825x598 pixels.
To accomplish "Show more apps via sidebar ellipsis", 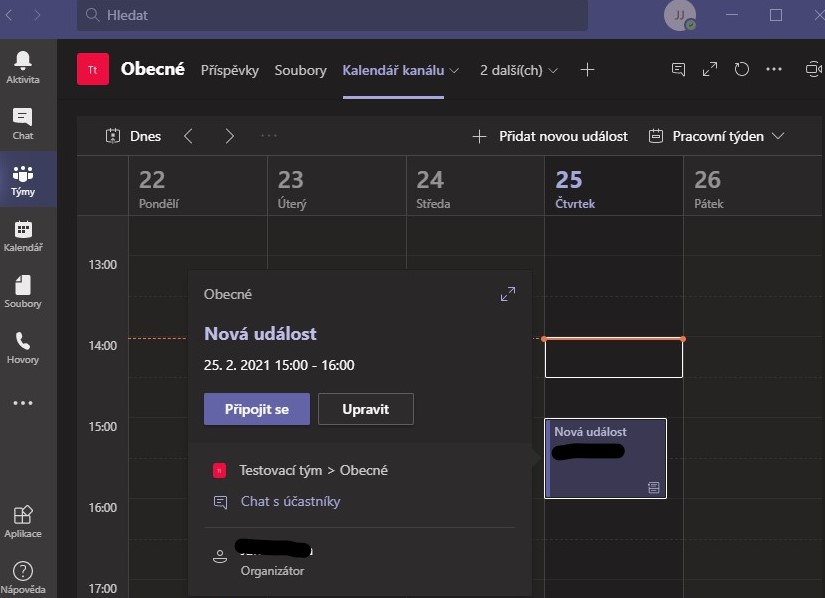I will 23,403.
